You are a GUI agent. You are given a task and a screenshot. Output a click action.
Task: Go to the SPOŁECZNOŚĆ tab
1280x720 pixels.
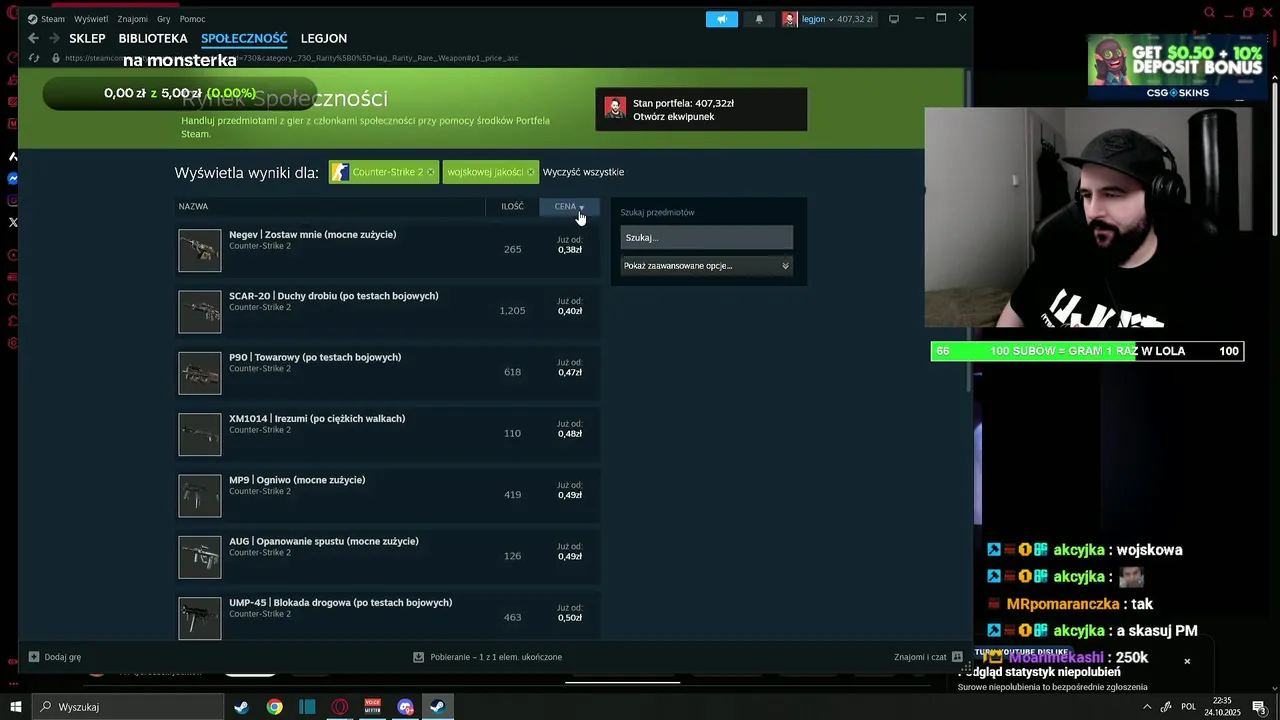[244, 38]
